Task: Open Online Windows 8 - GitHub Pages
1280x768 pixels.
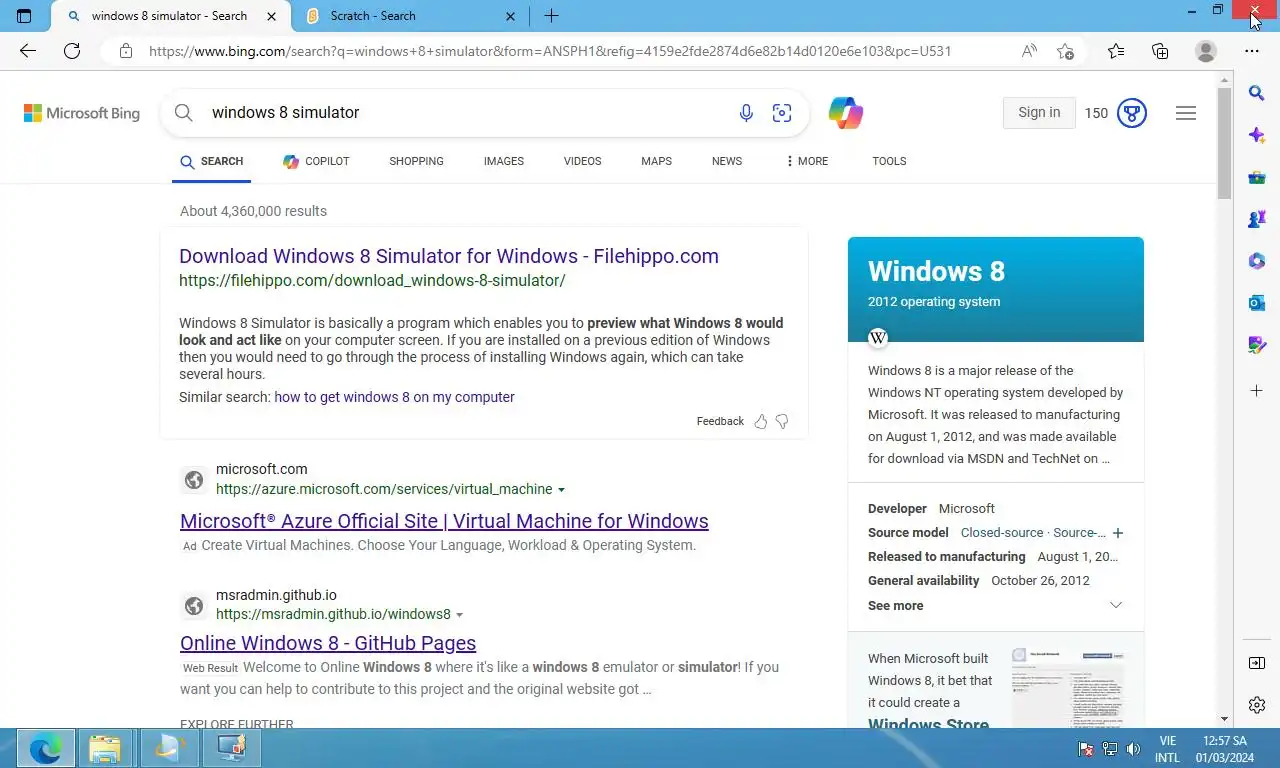Action: [x=328, y=643]
